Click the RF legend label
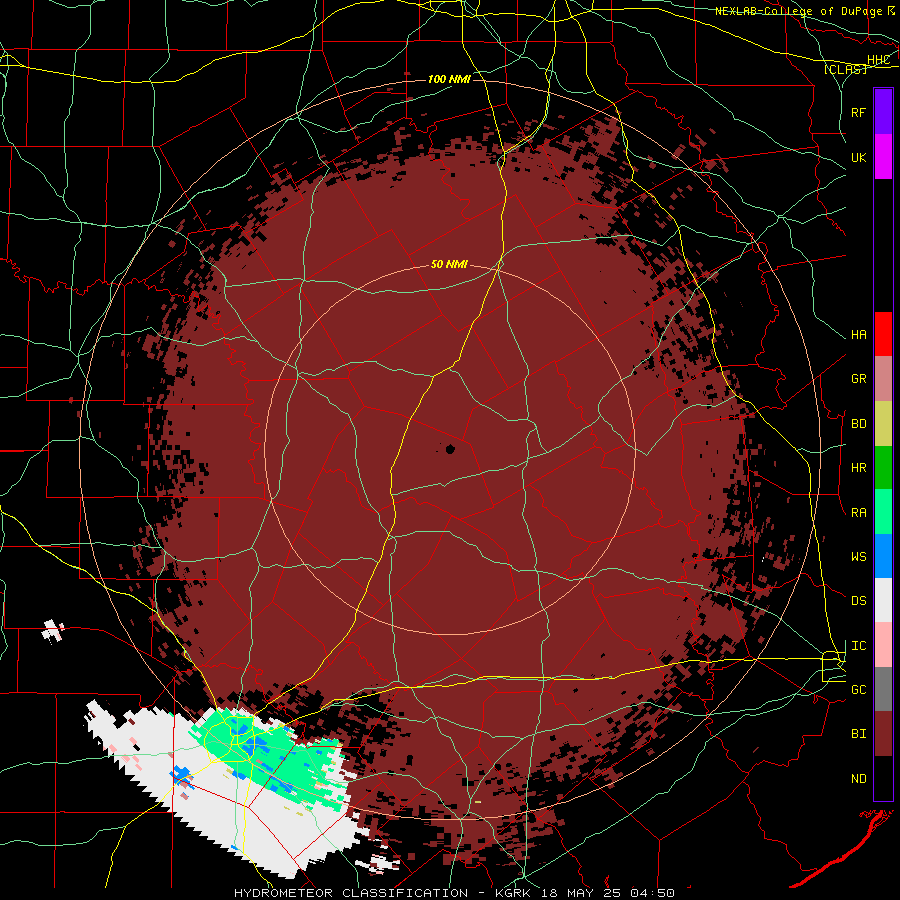The width and height of the screenshot is (900, 900). (x=859, y=112)
